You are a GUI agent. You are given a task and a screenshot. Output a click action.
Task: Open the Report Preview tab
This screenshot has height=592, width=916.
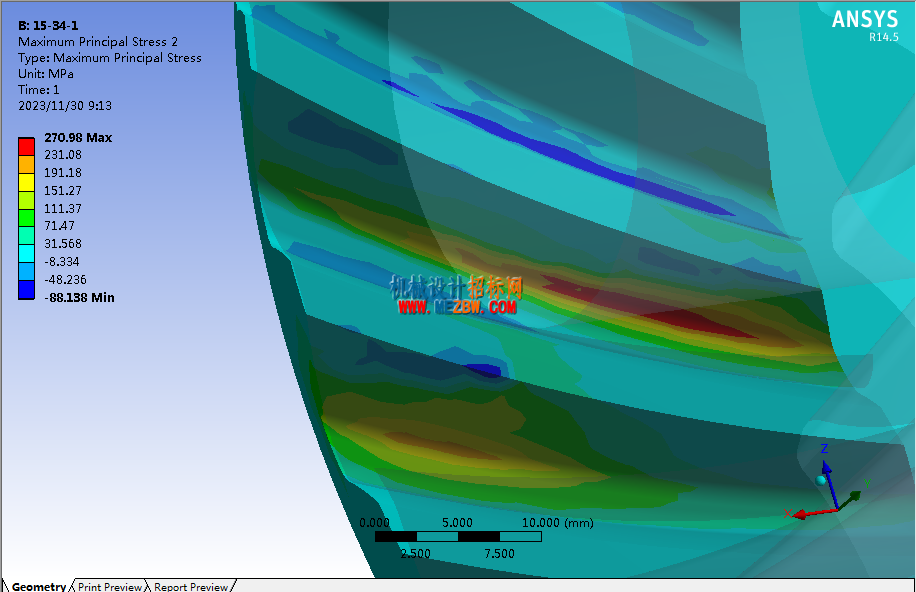191,586
